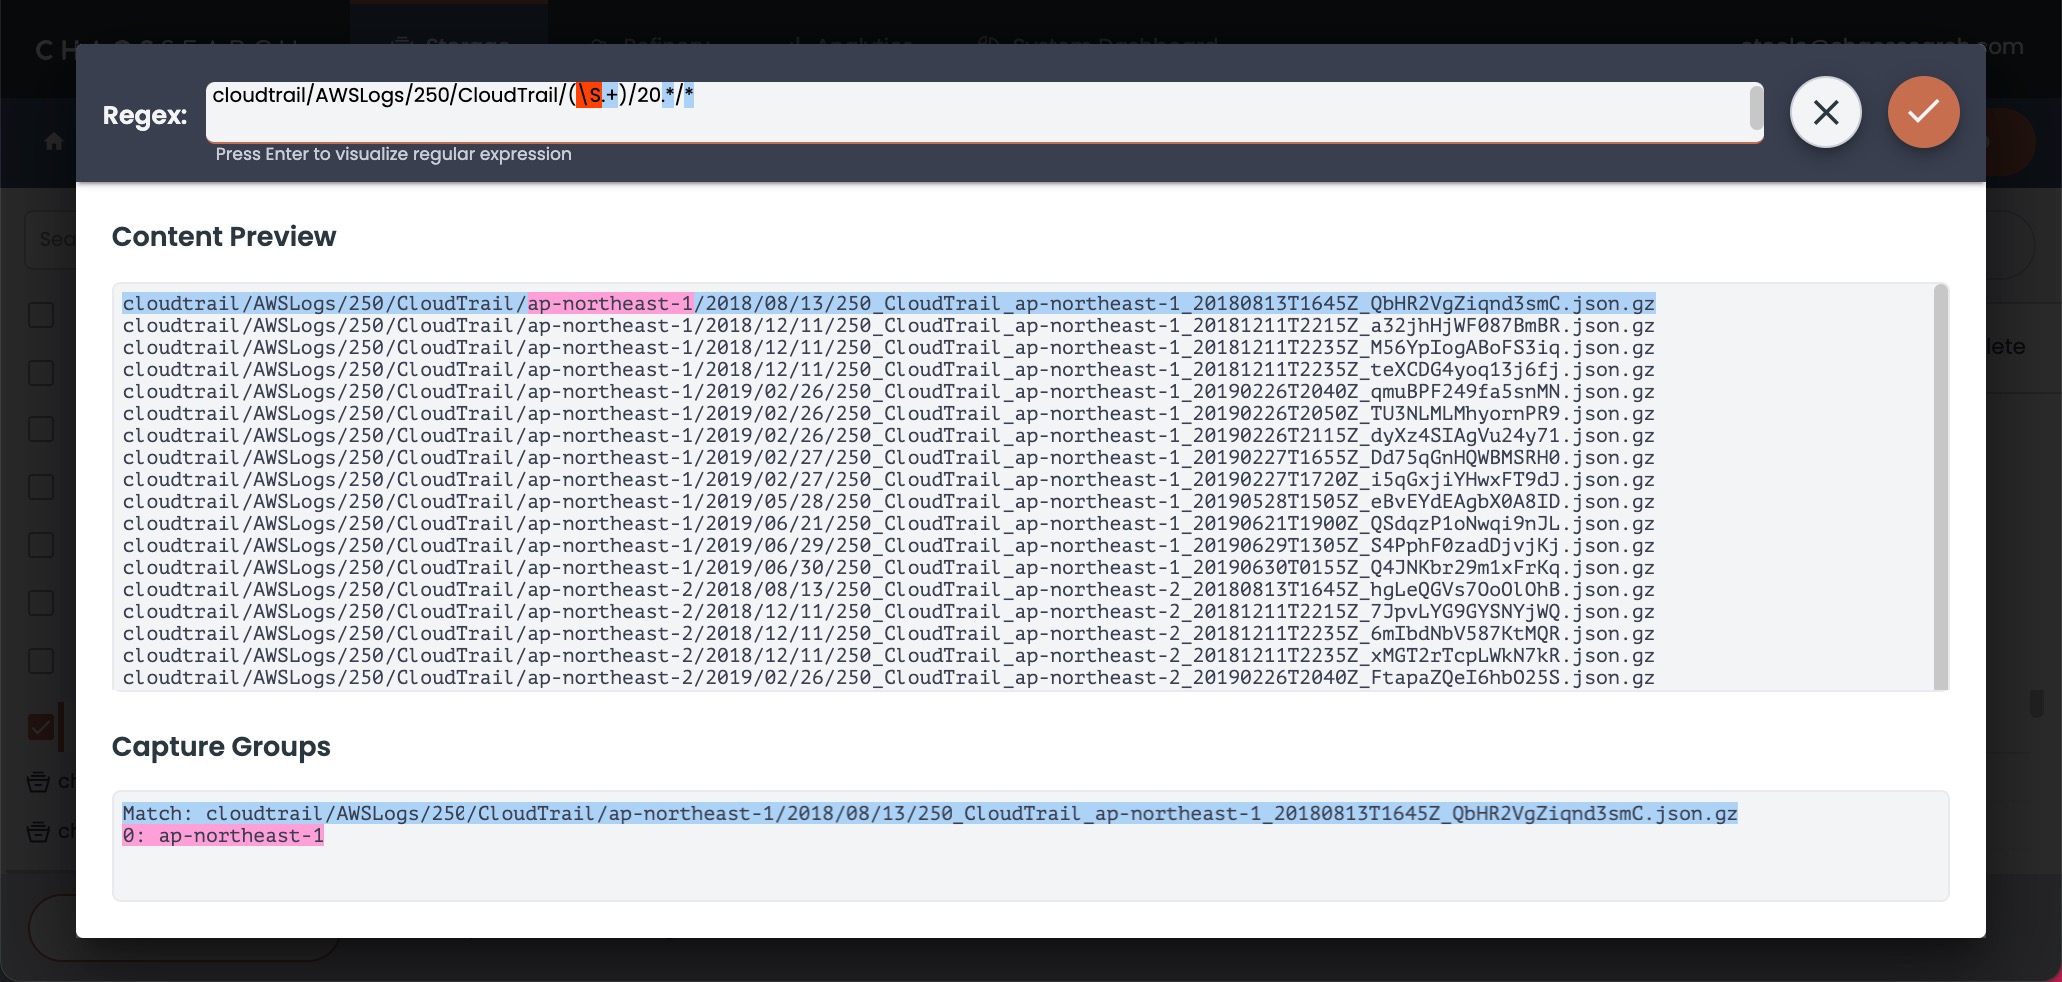Confirm the regex with the orange checkmark button
Screen dimensions: 2062x982
pyautogui.click(x=1923, y=112)
